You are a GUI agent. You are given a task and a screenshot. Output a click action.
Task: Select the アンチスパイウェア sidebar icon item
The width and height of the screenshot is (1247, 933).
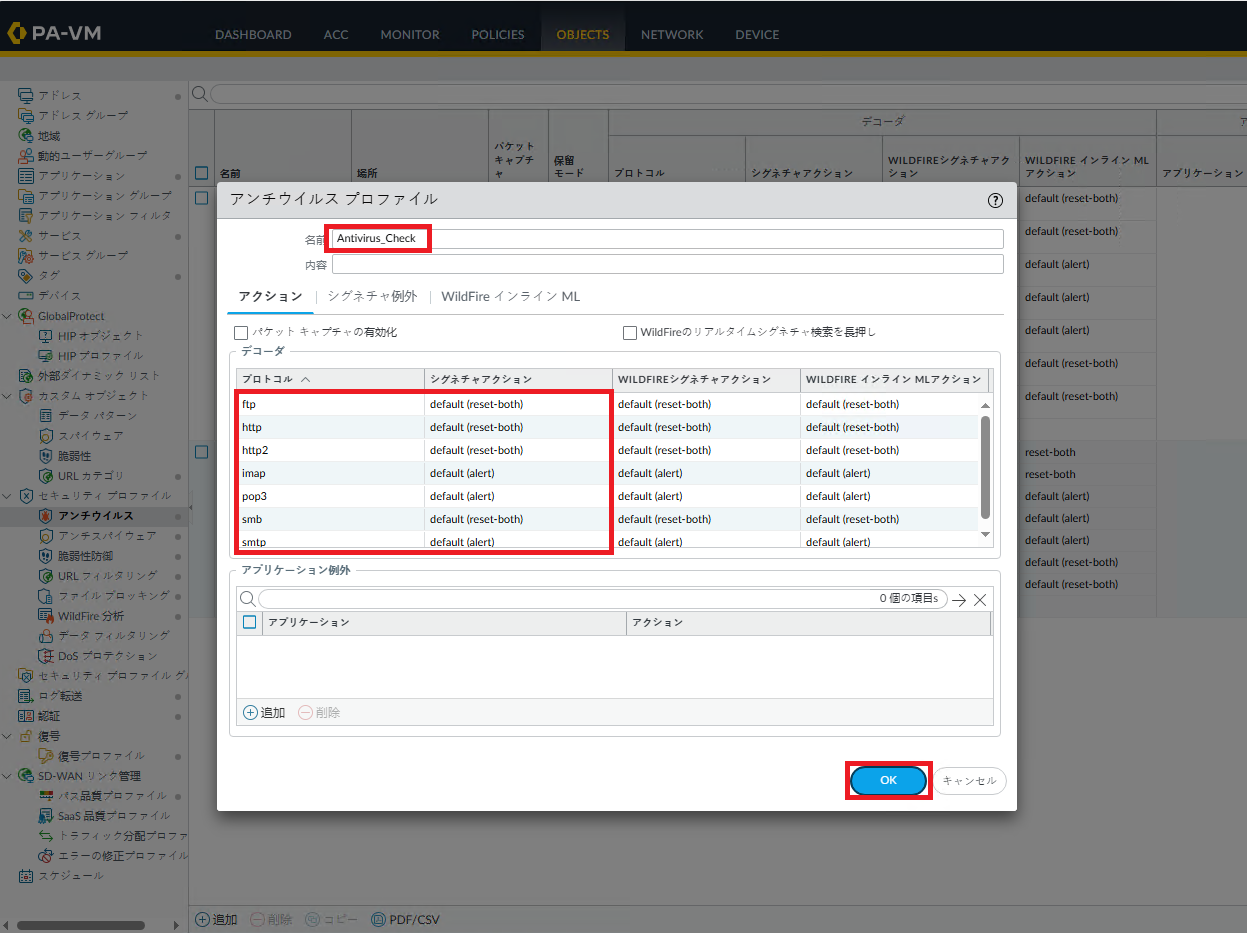point(46,536)
